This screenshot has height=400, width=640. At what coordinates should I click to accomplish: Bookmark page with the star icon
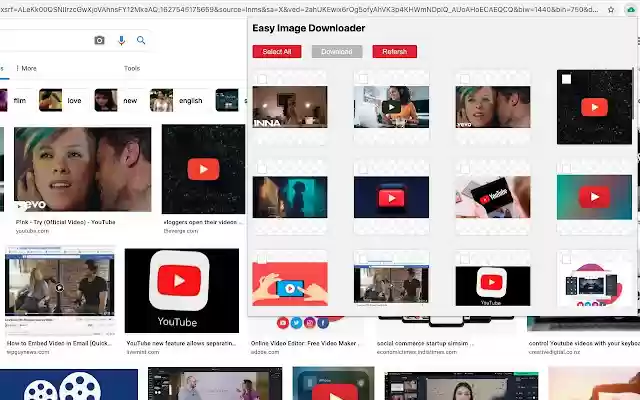pos(611,9)
